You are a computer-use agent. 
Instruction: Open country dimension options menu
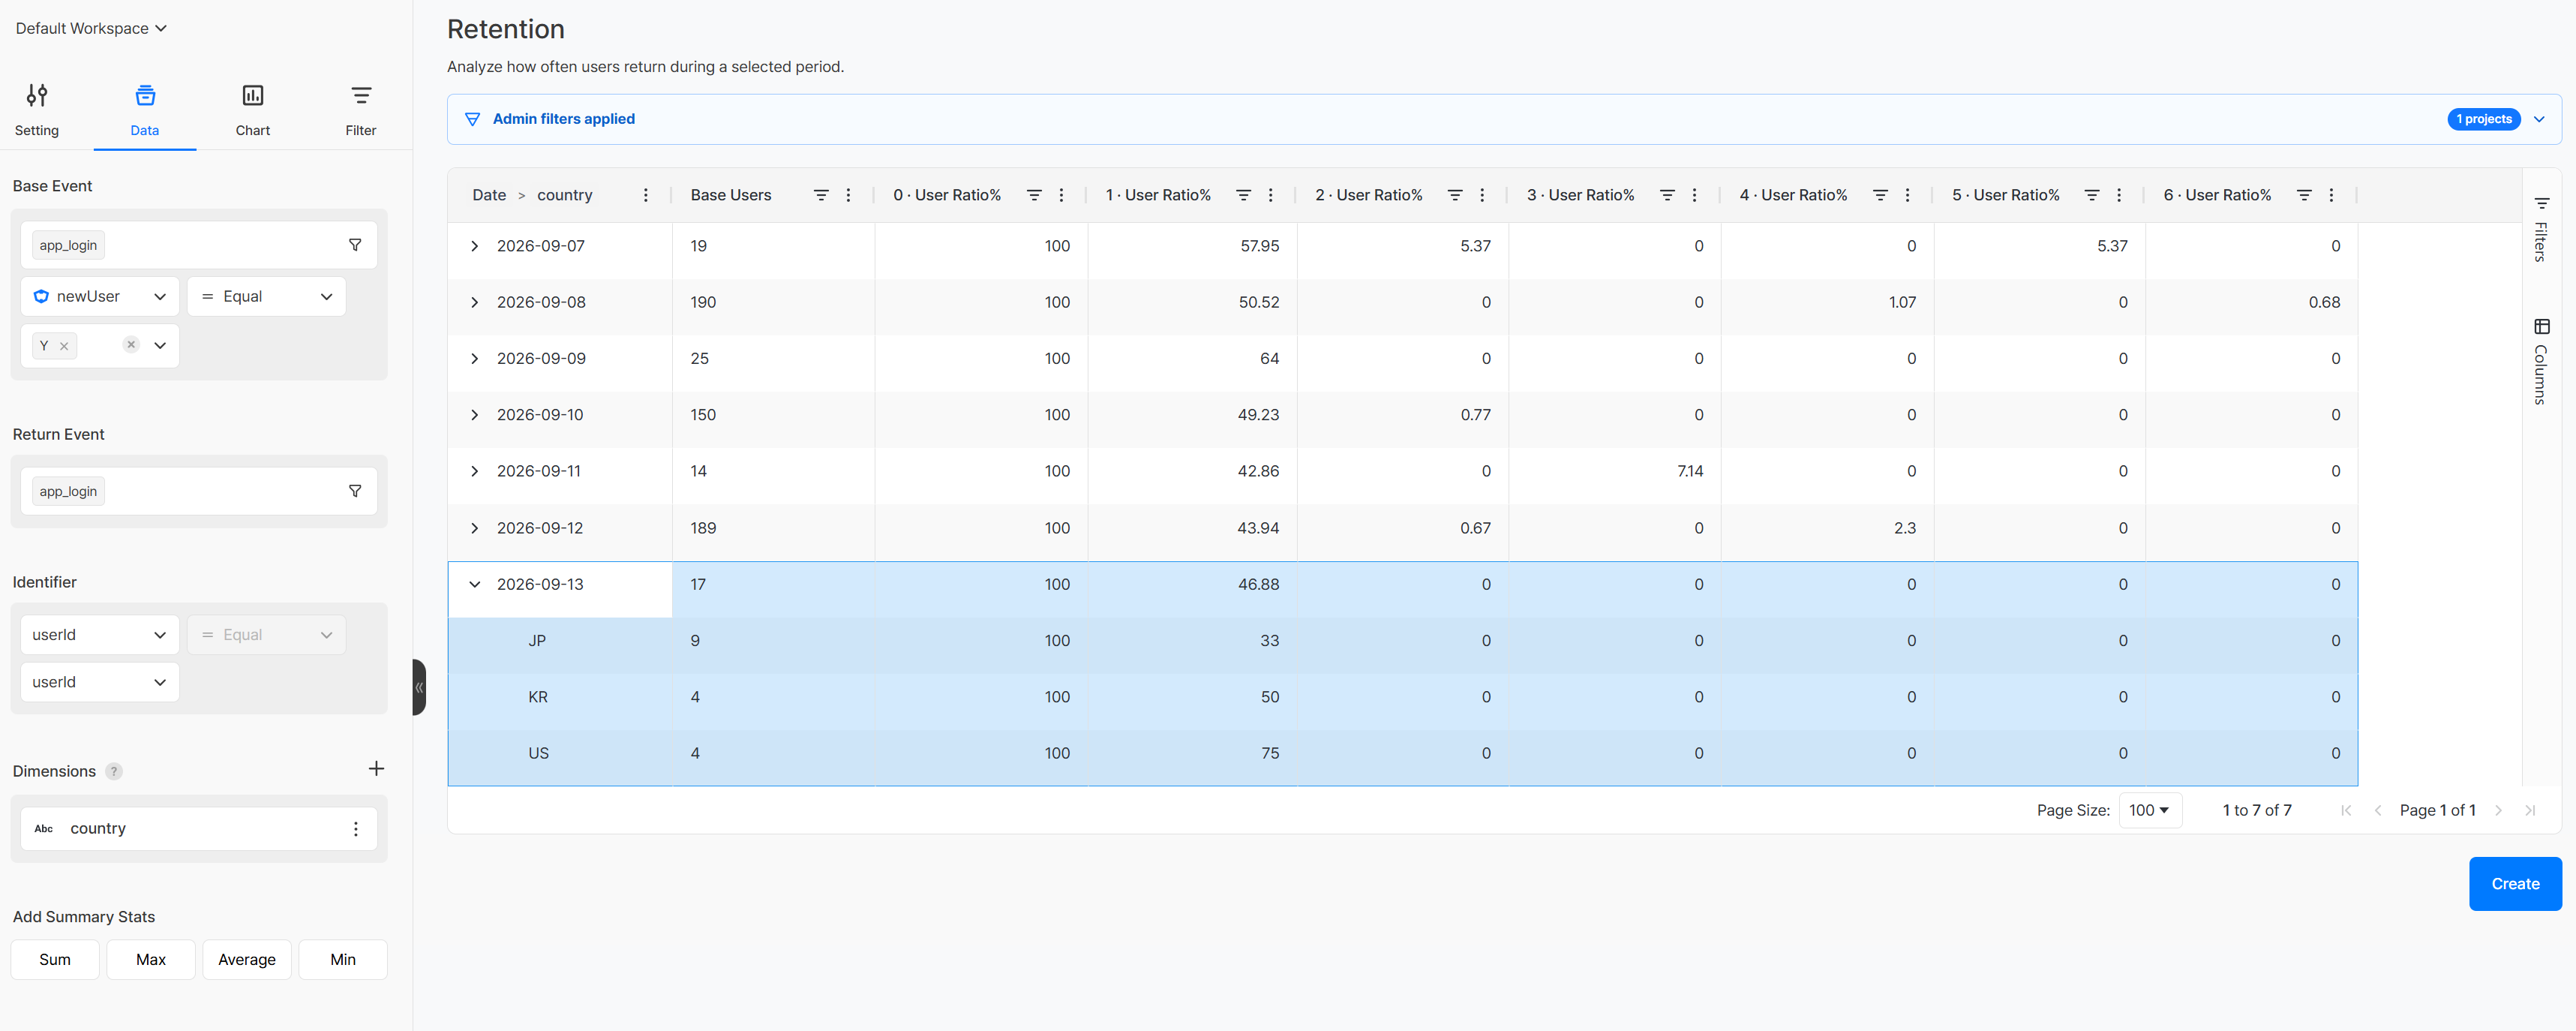coord(356,828)
